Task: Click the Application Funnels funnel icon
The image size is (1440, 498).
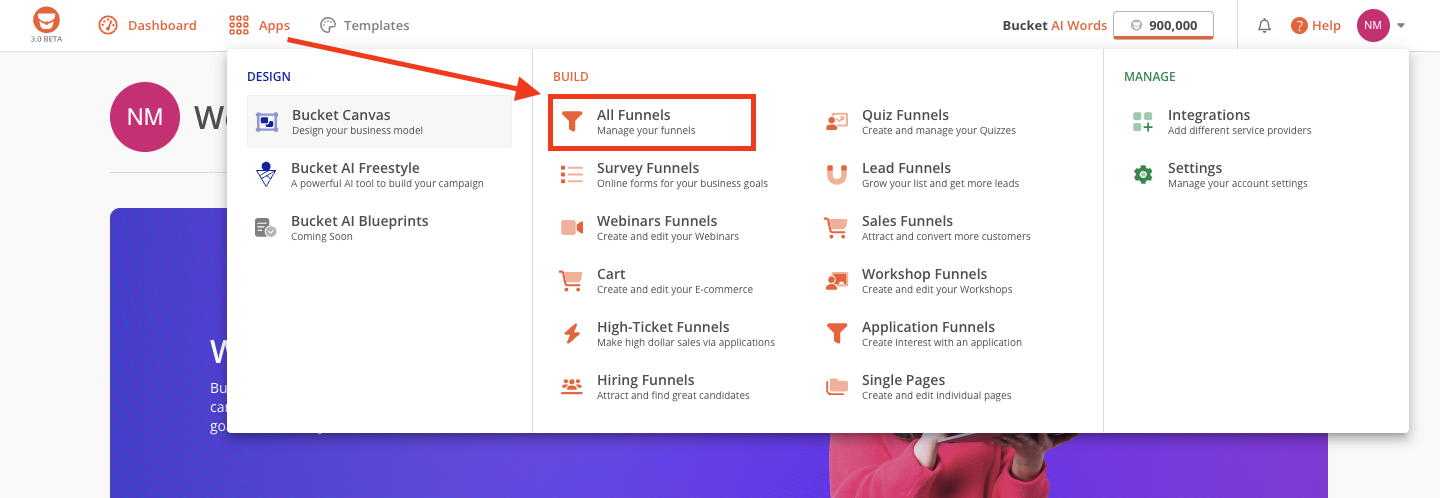Action: (837, 334)
